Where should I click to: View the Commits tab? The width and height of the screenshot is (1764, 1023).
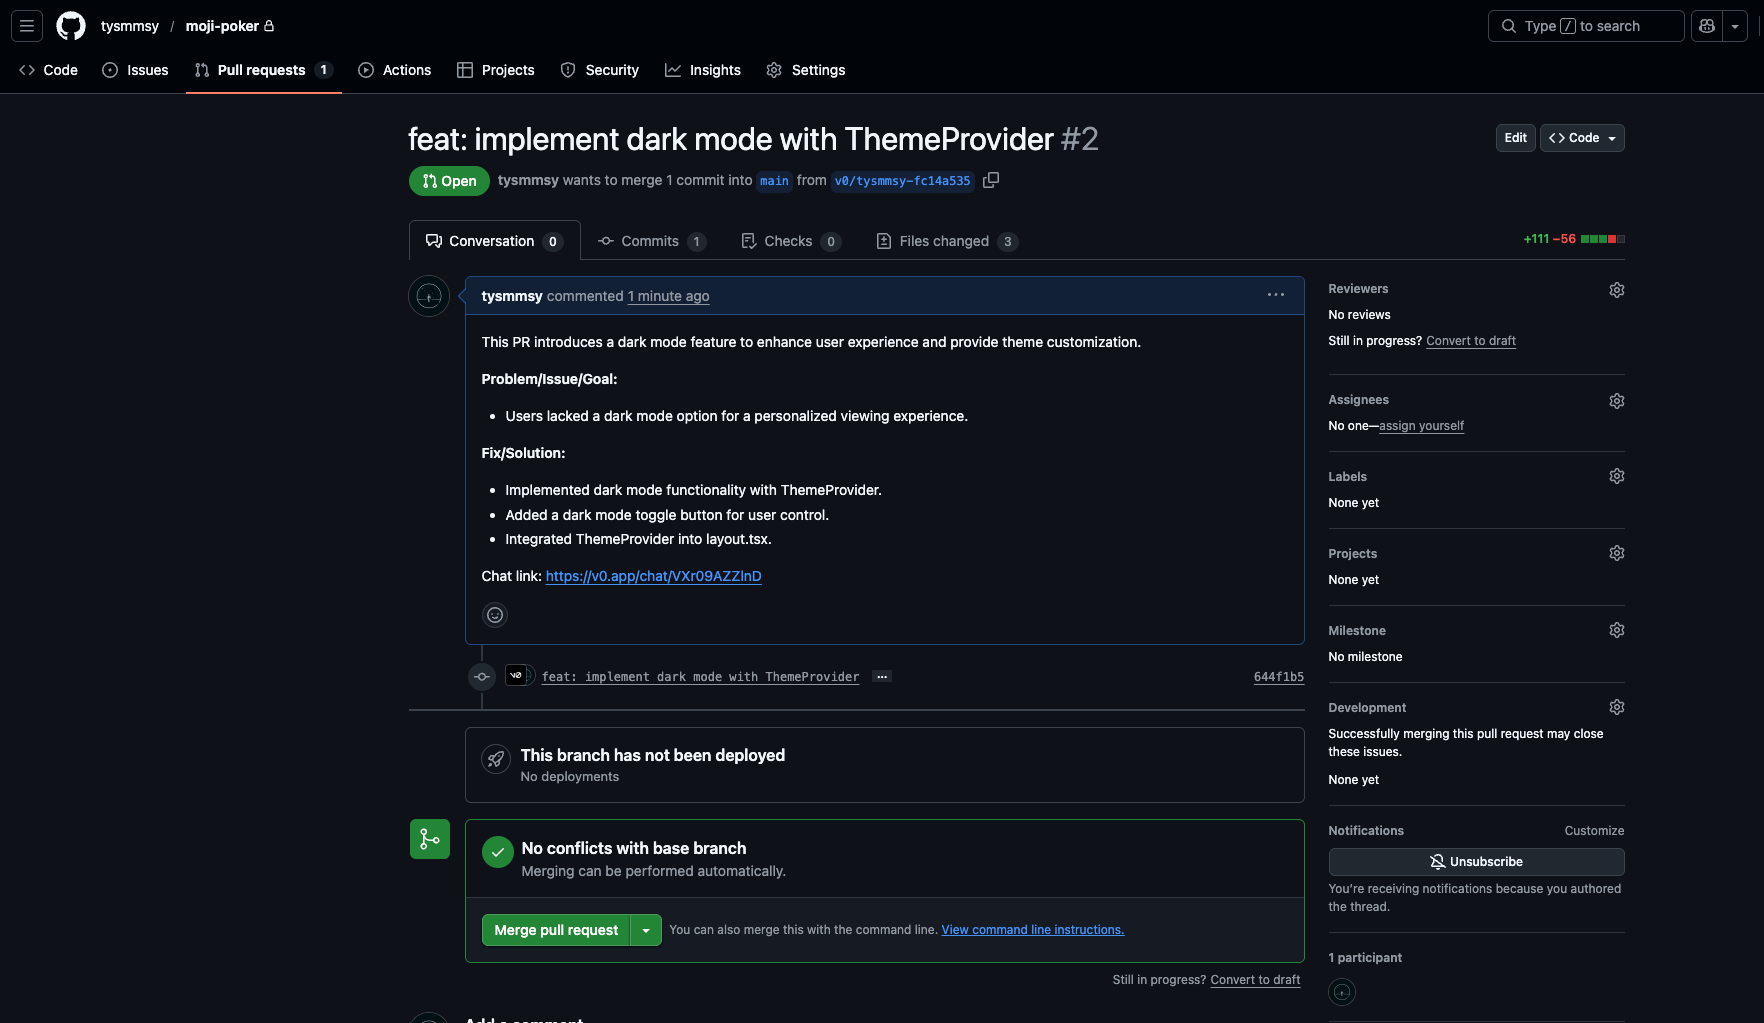tap(652, 241)
